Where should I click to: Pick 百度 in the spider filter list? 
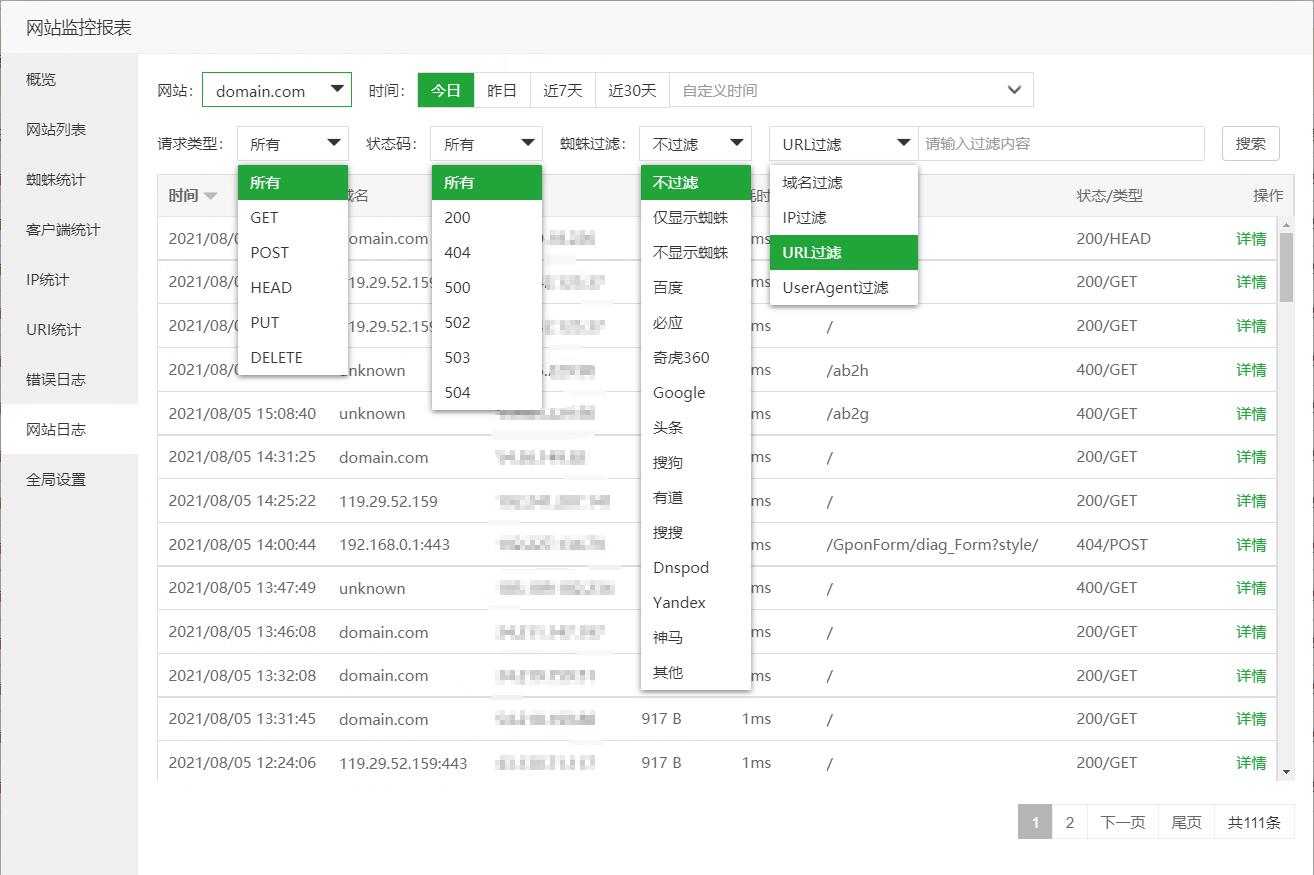(x=696, y=288)
